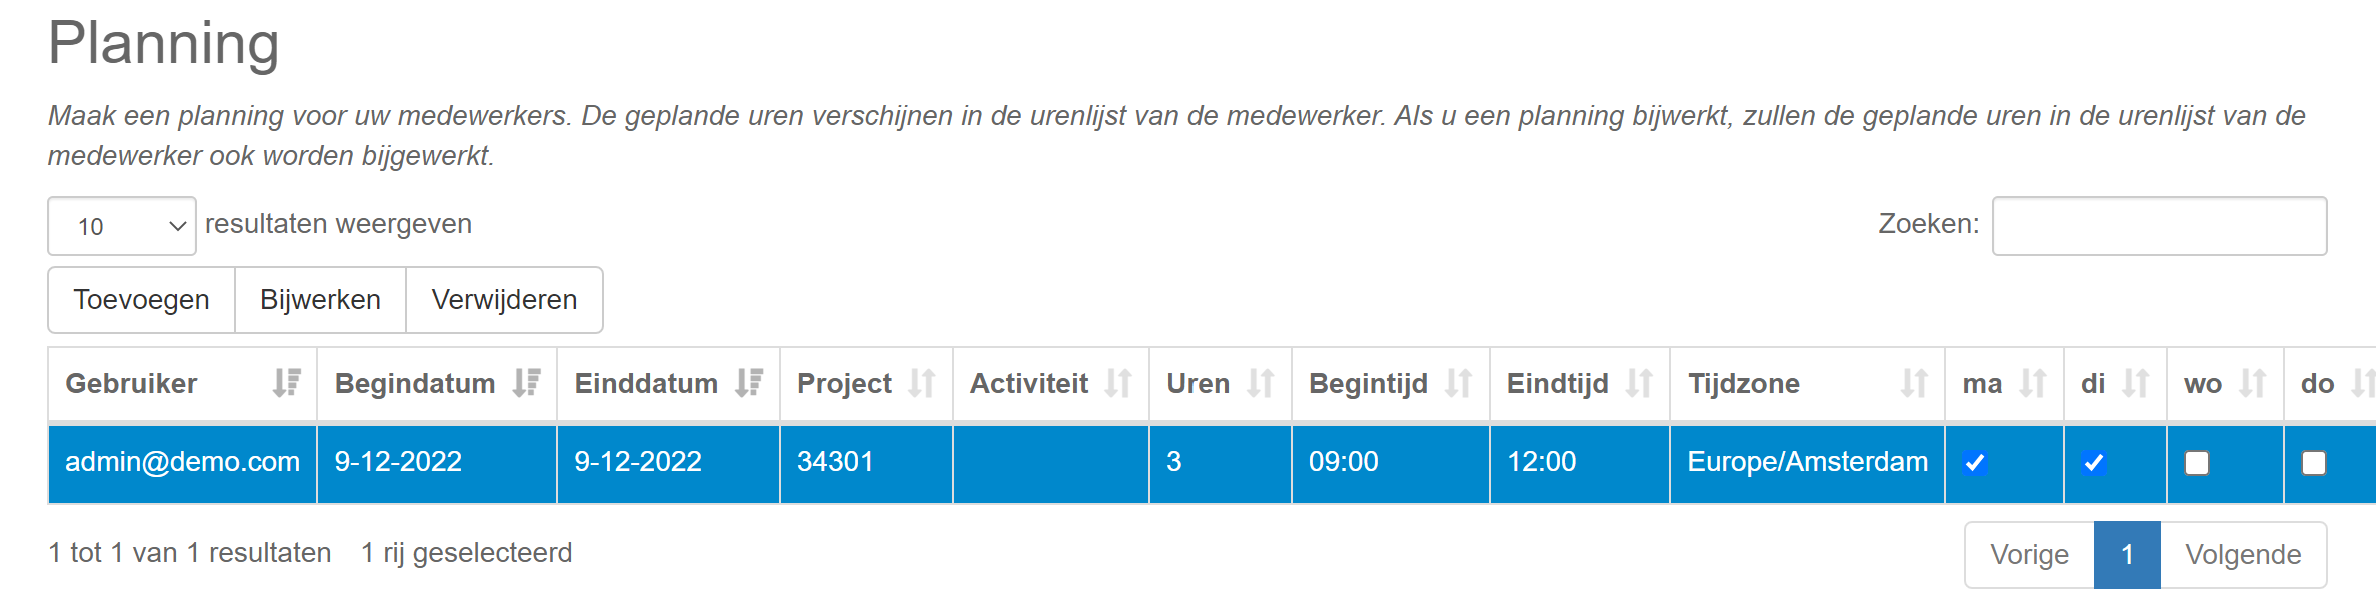
Task: Enable the wo (Wednesday) checkbox
Action: tap(2197, 463)
